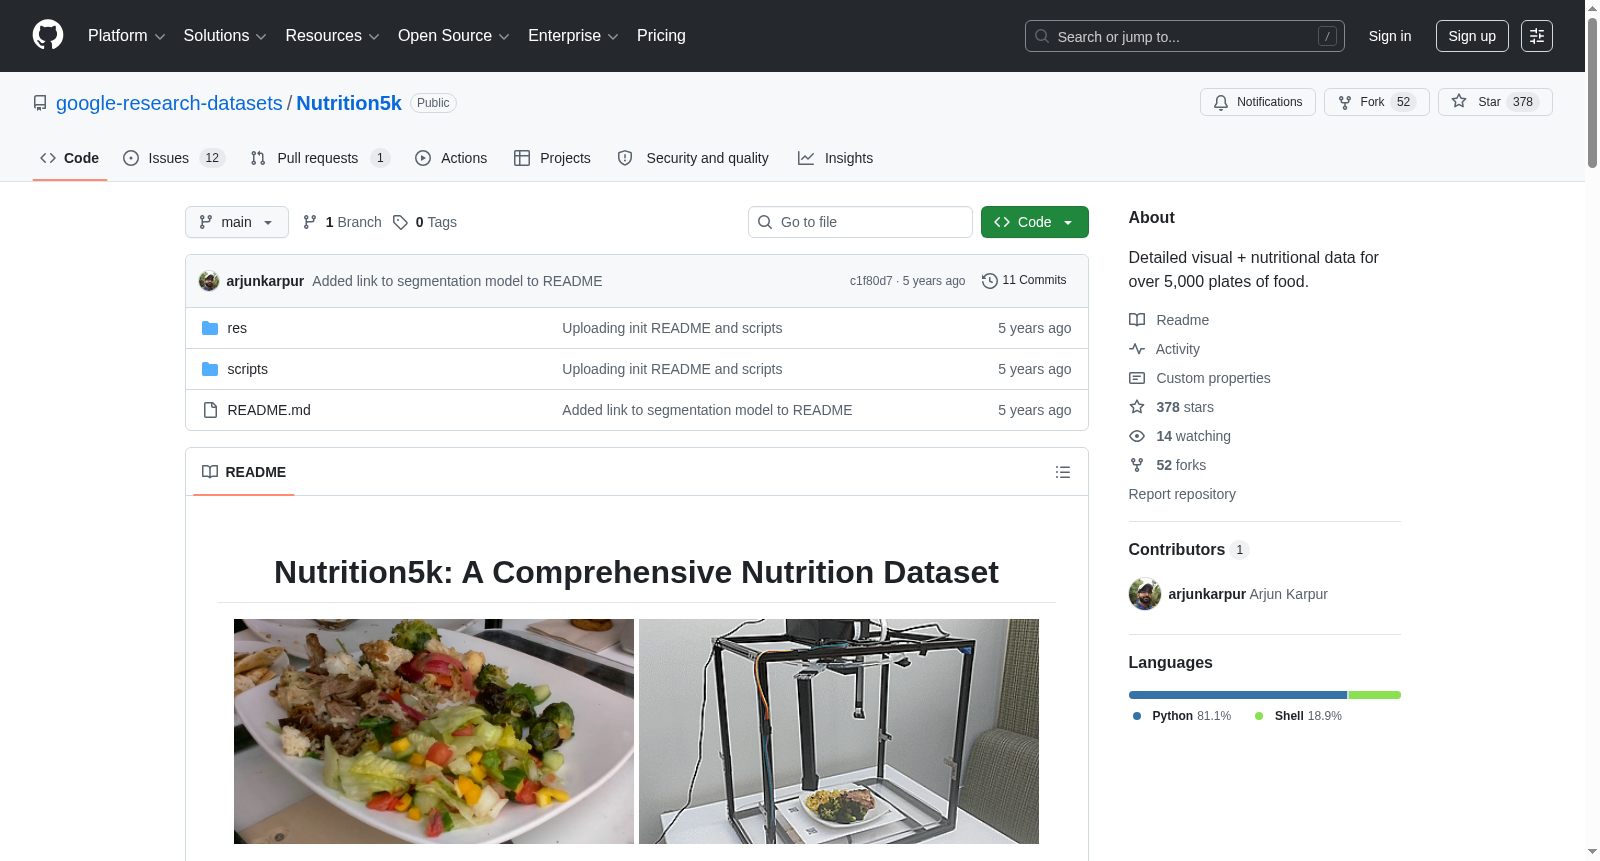Viewport: 1600px width, 861px height.
Task: Click the contributor avatar of Arjun Karpur
Action: (1145, 594)
